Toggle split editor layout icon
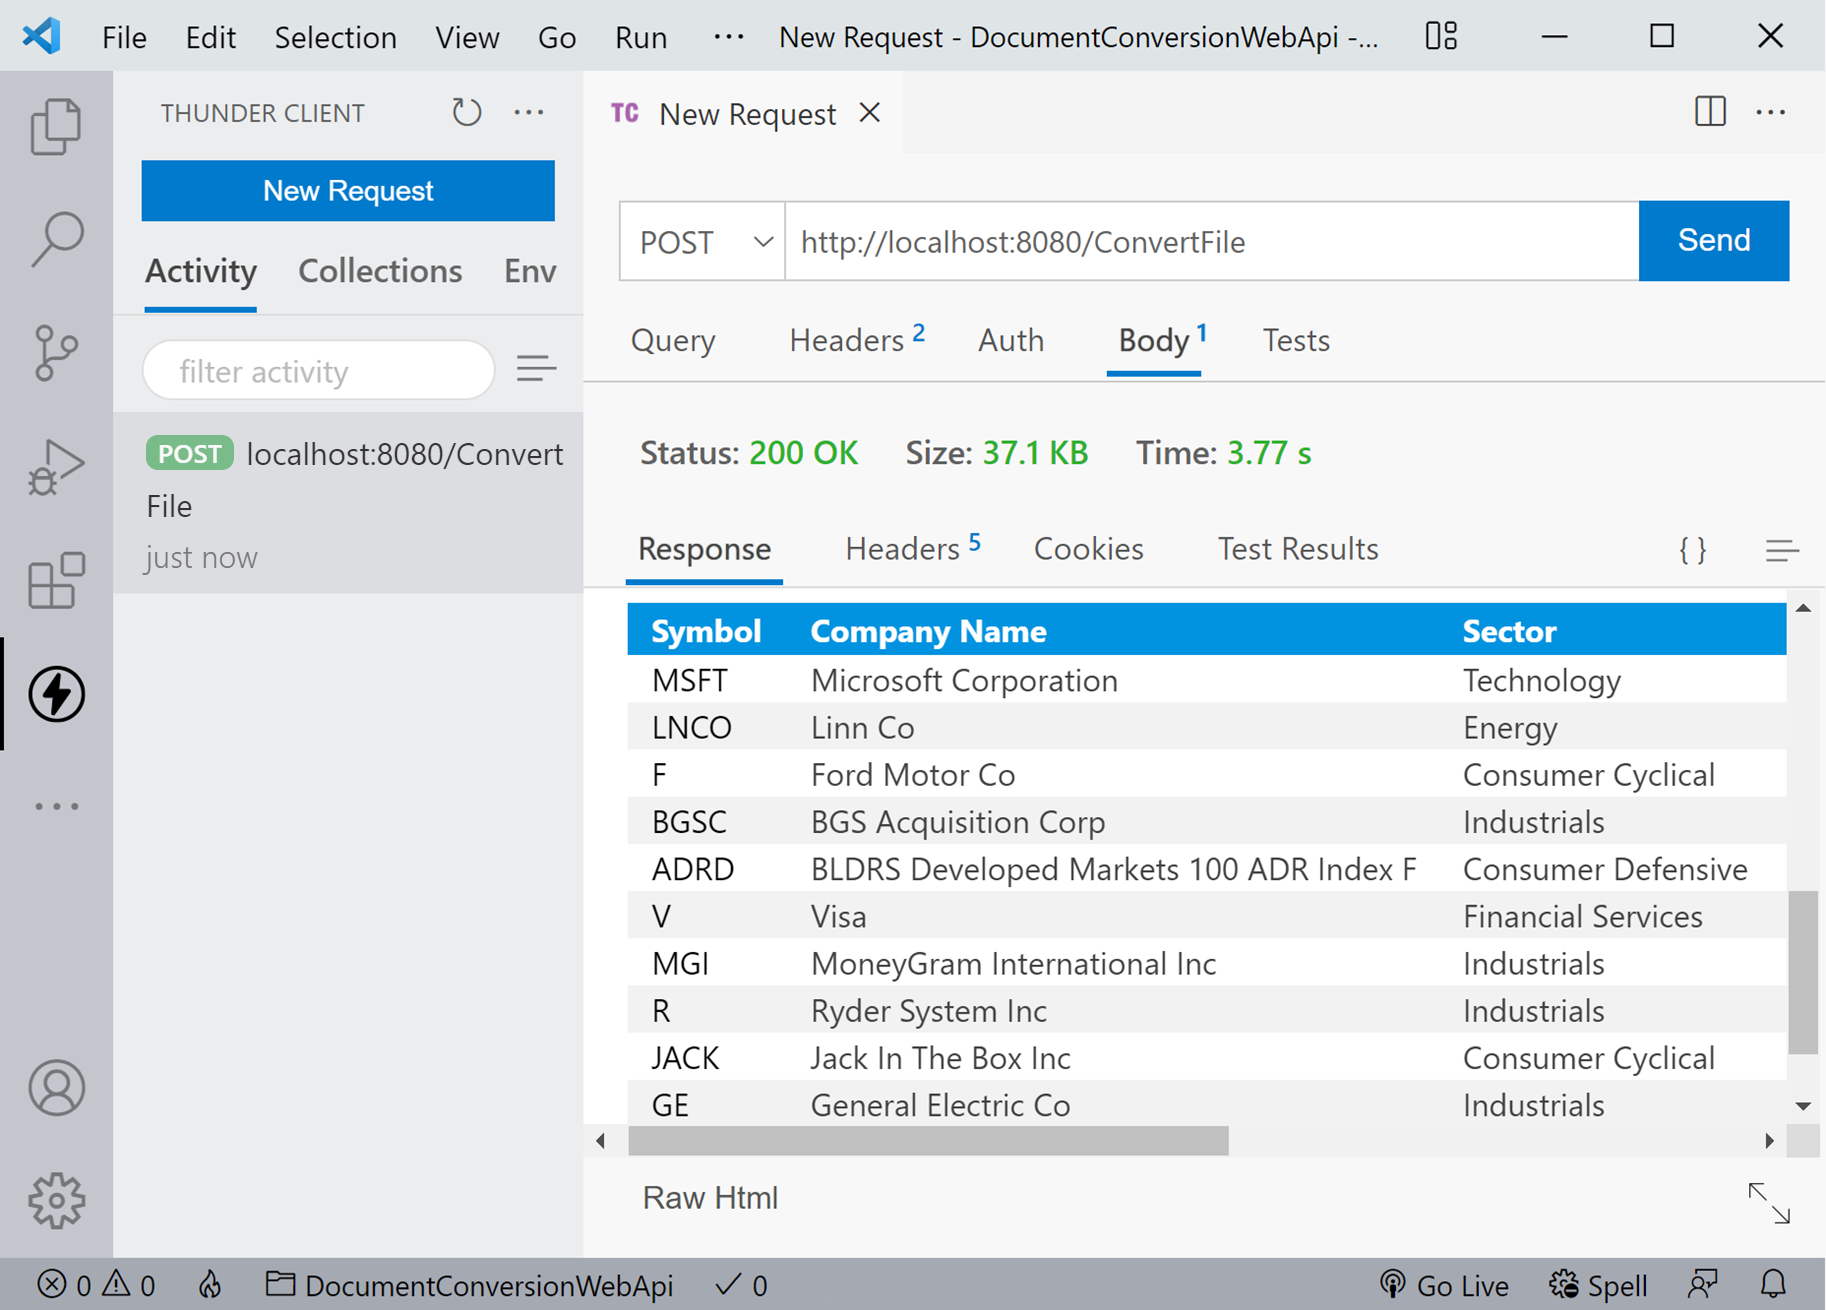The height and width of the screenshot is (1310, 1826). click(x=1710, y=112)
